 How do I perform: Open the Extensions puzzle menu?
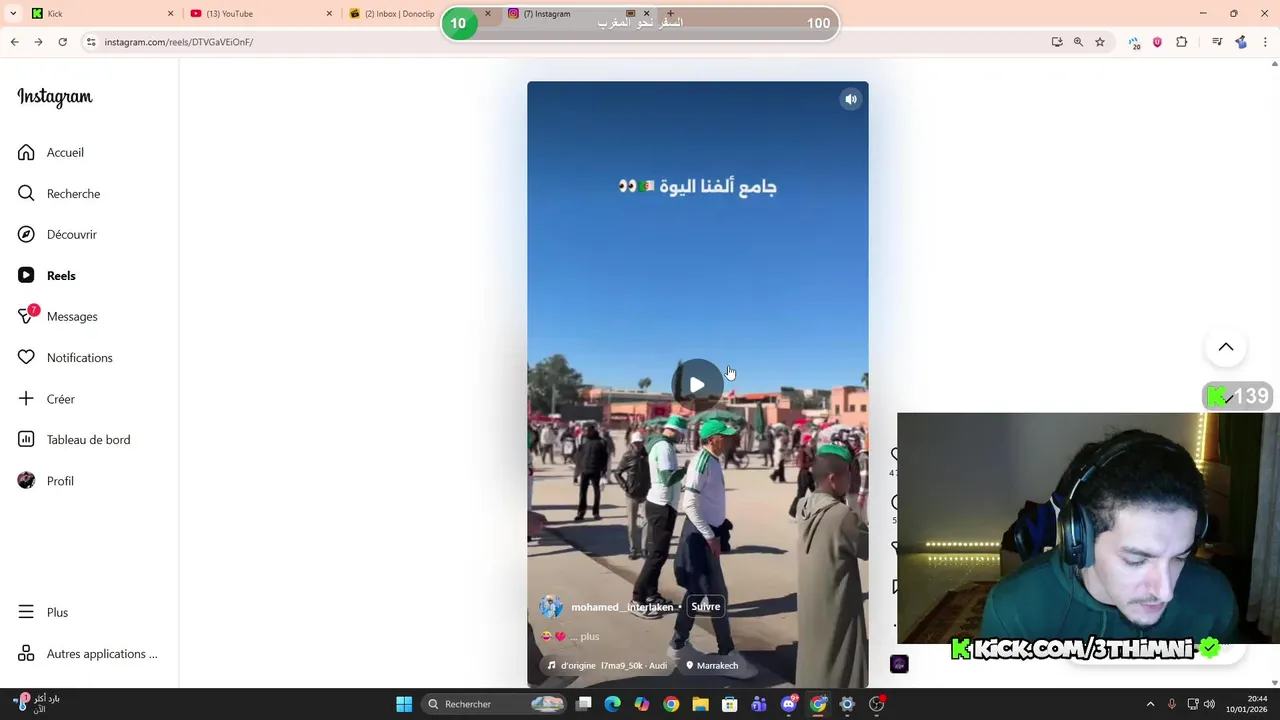pyautogui.click(x=1181, y=42)
